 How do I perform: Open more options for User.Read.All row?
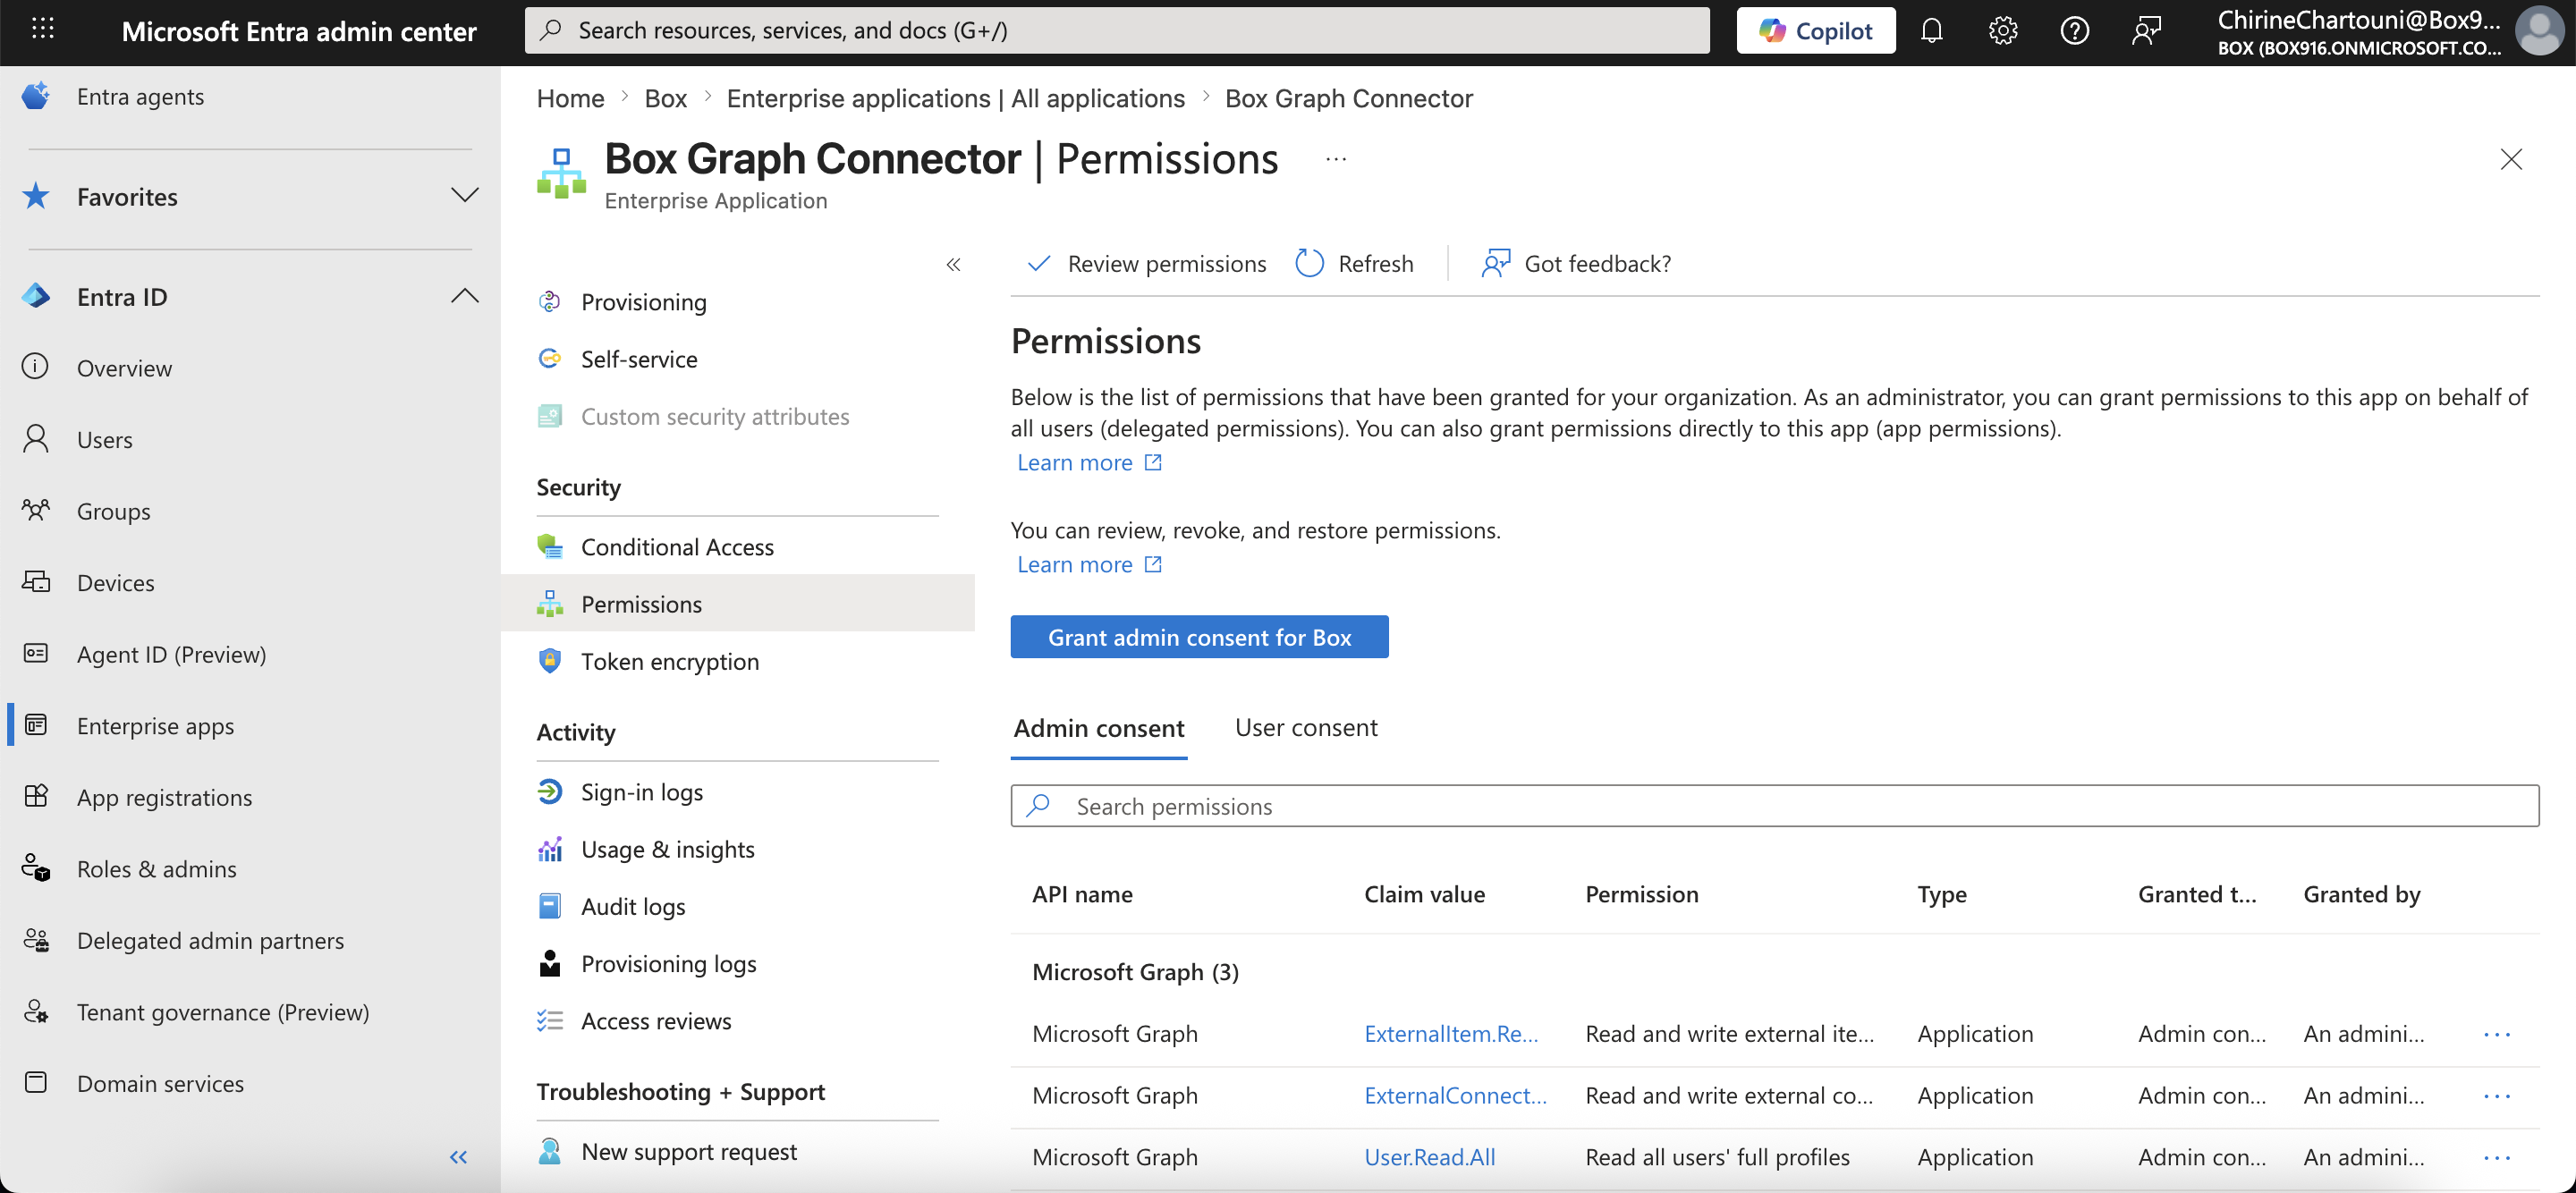point(2496,1157)
